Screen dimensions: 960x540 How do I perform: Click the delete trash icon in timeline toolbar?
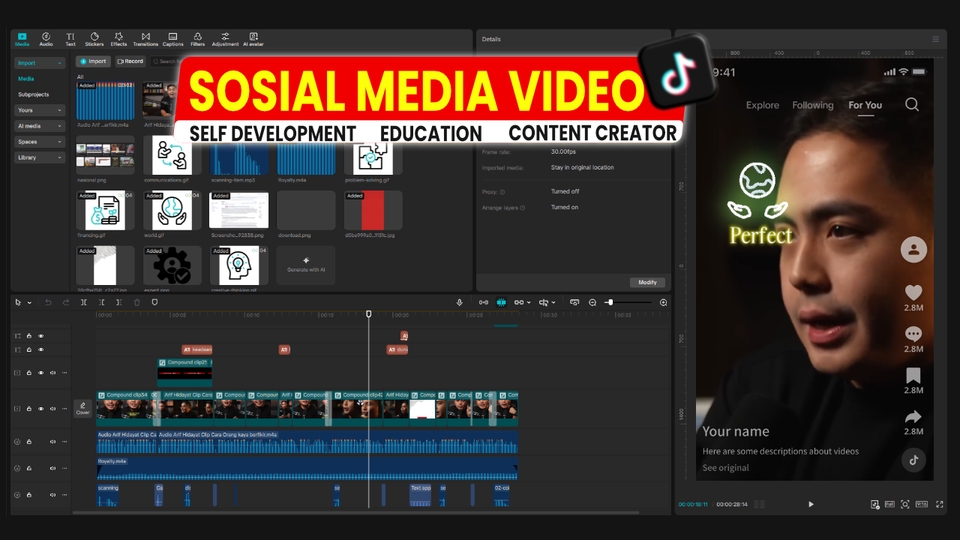137,302
